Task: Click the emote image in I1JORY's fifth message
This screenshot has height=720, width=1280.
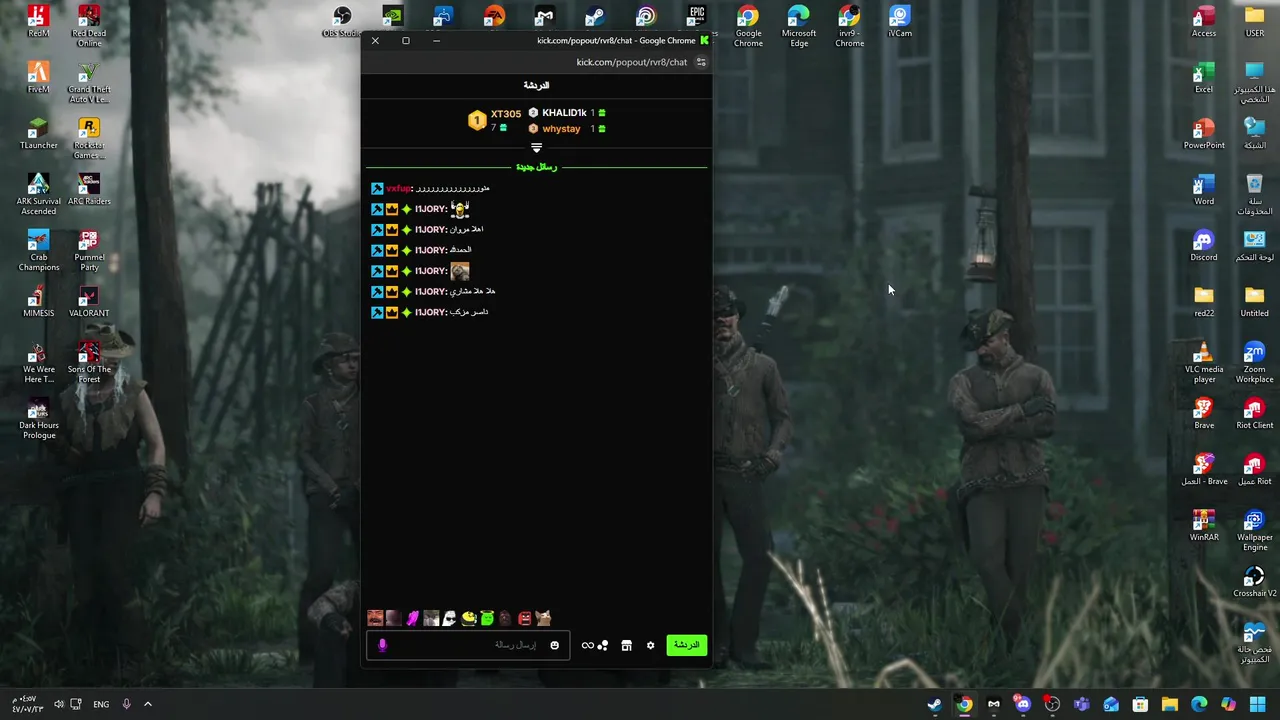Action: click(459, 271)
